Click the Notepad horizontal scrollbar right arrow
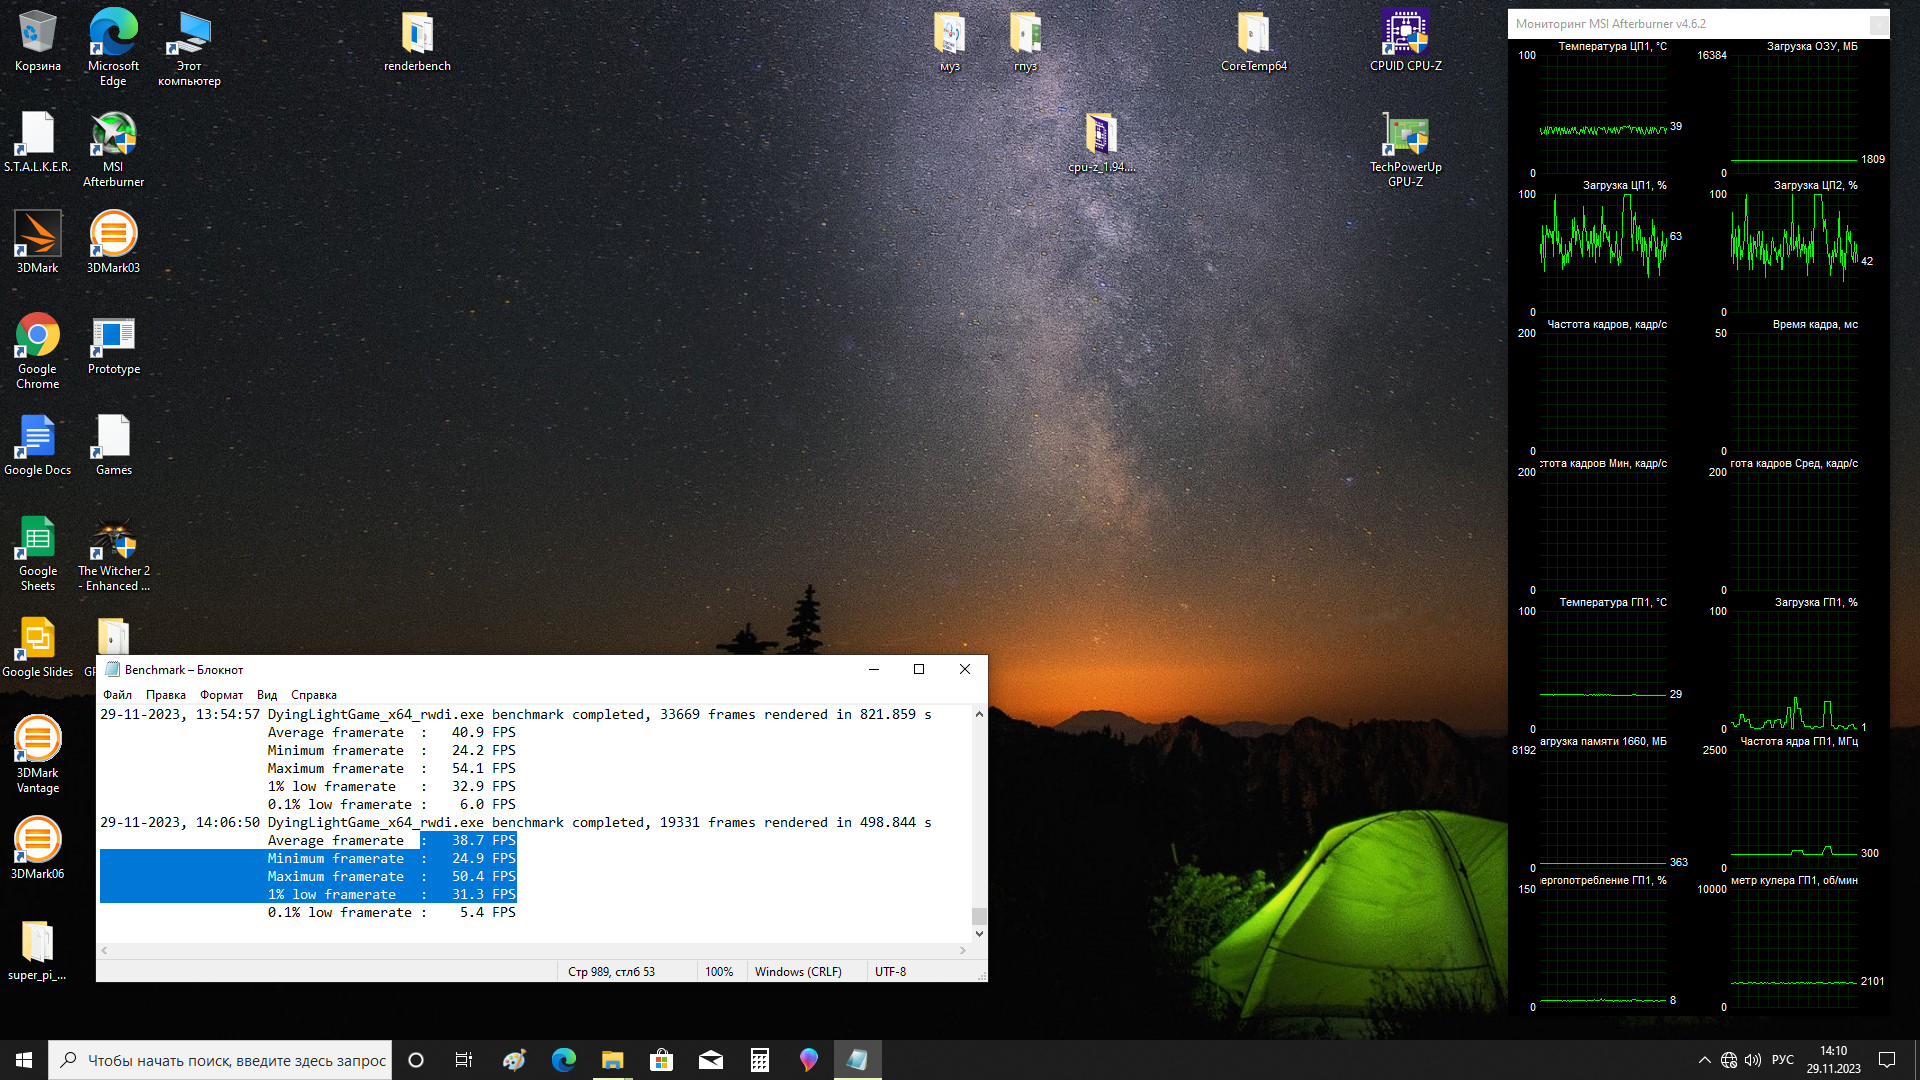 [x=963, y=951]
